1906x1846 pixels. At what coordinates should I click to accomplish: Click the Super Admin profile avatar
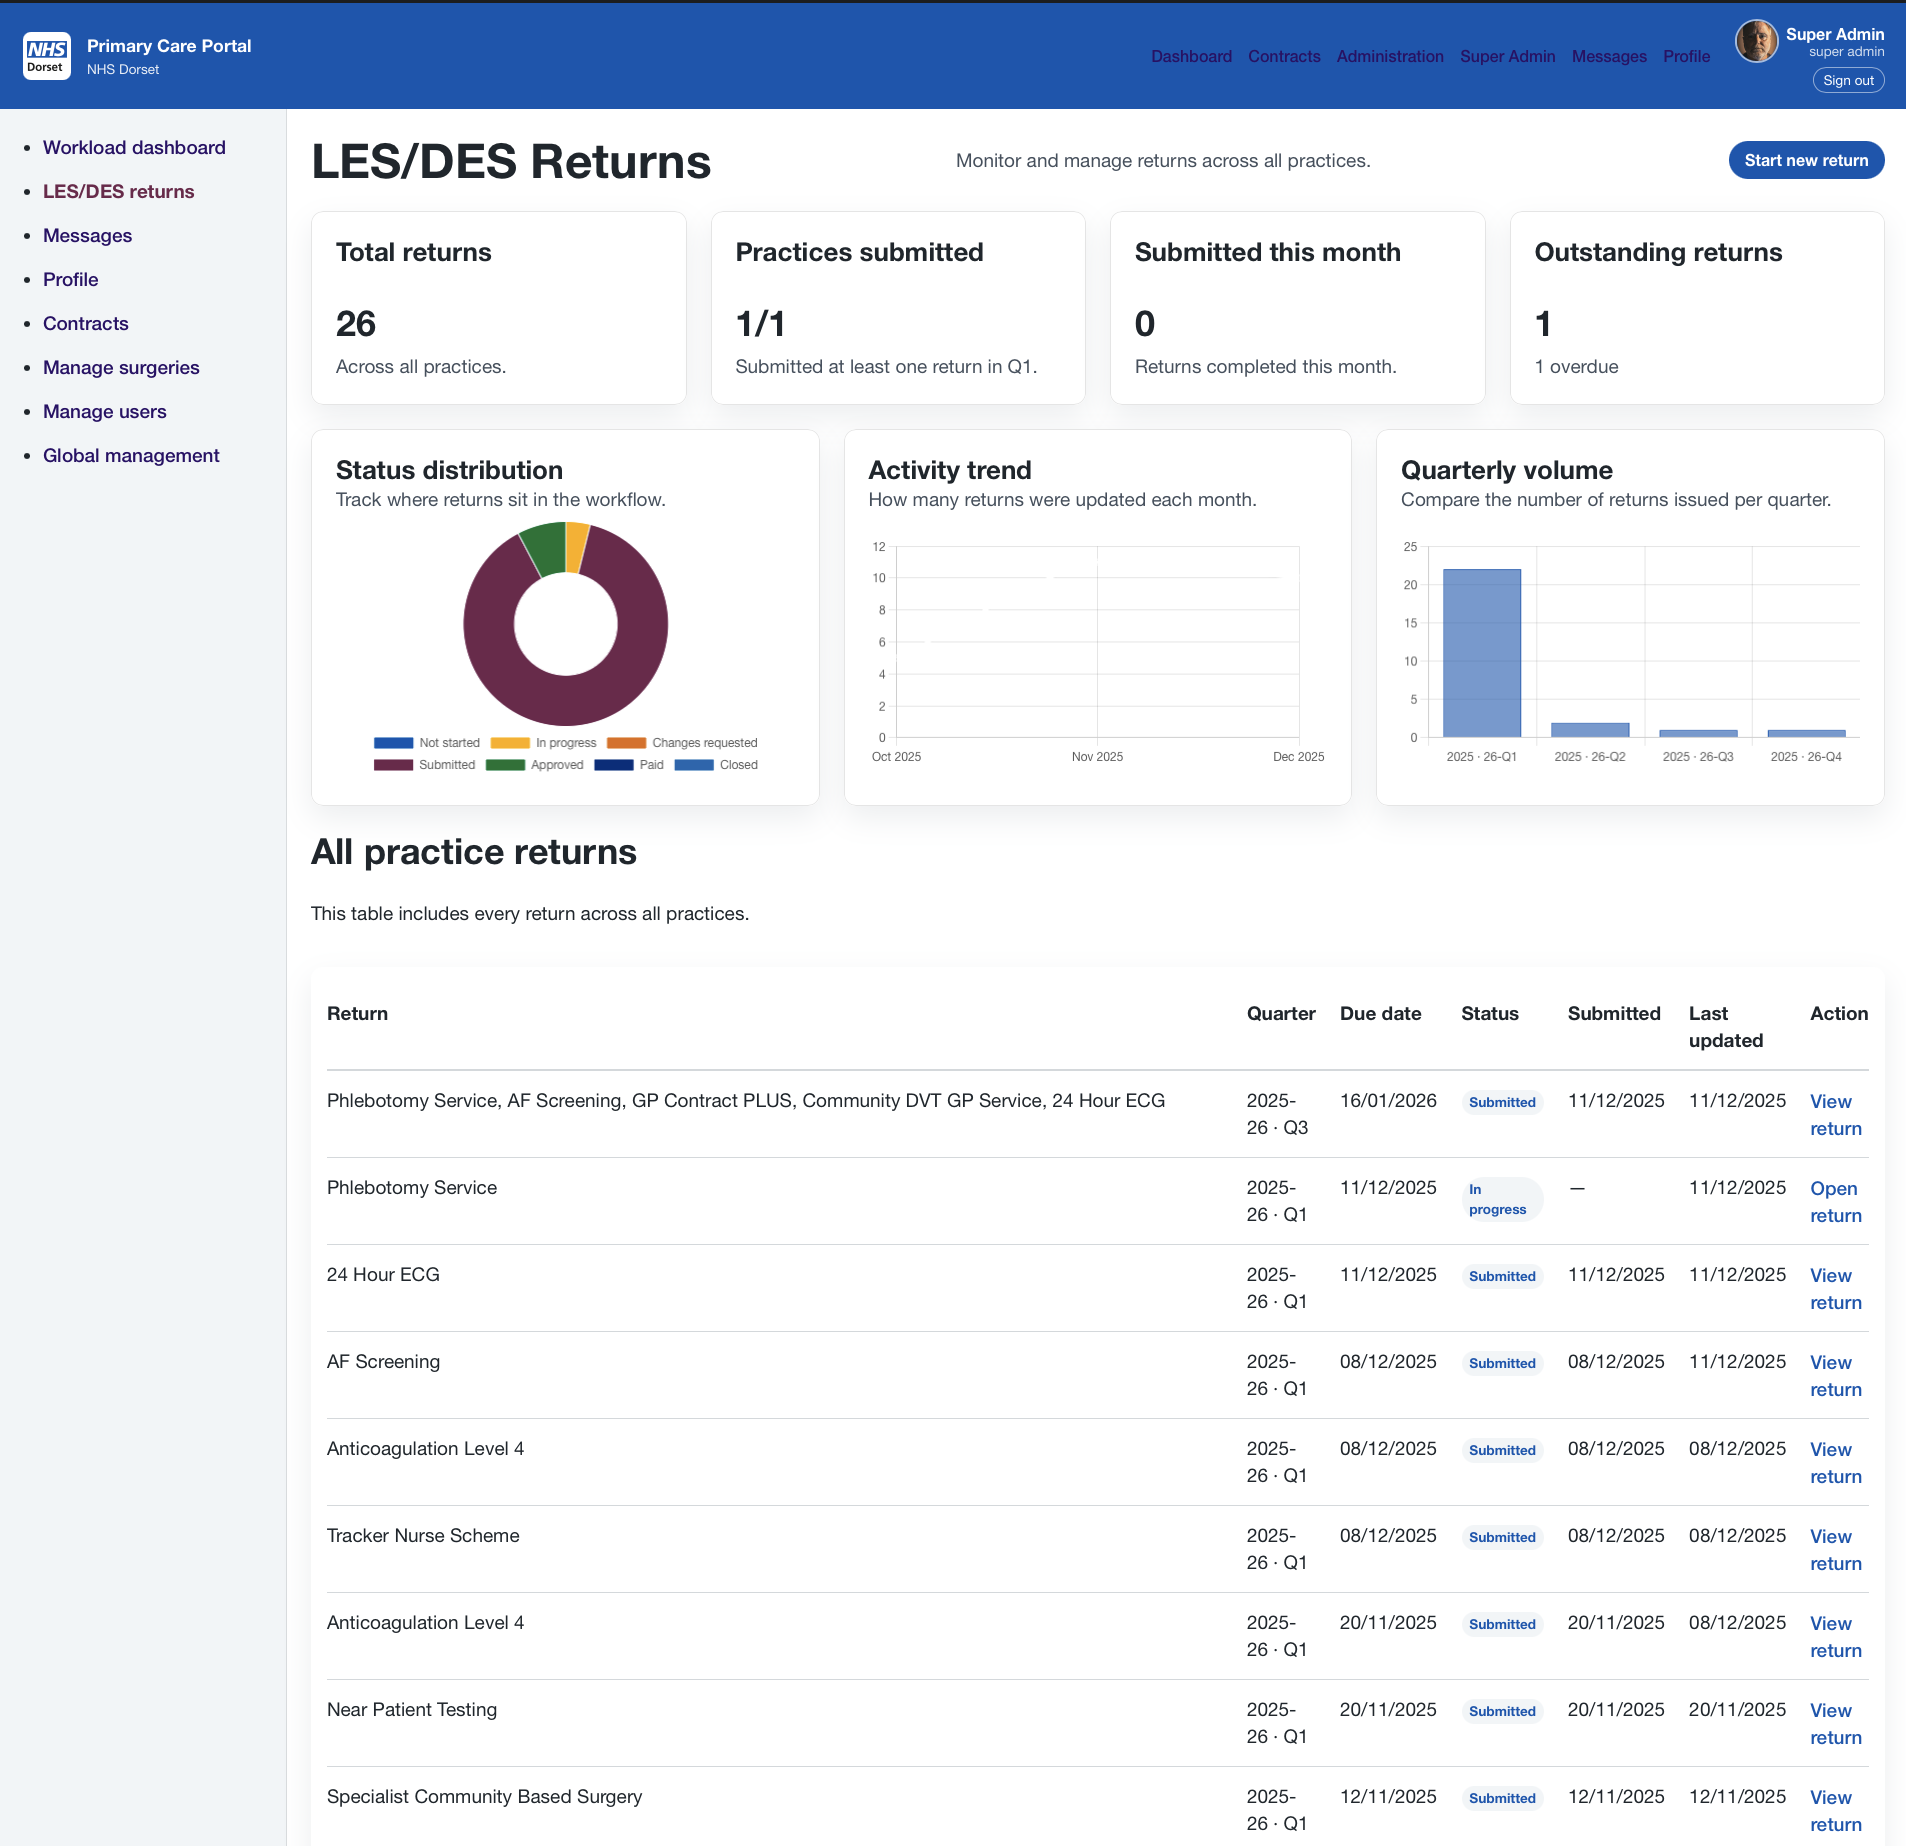coord(1755,41)
